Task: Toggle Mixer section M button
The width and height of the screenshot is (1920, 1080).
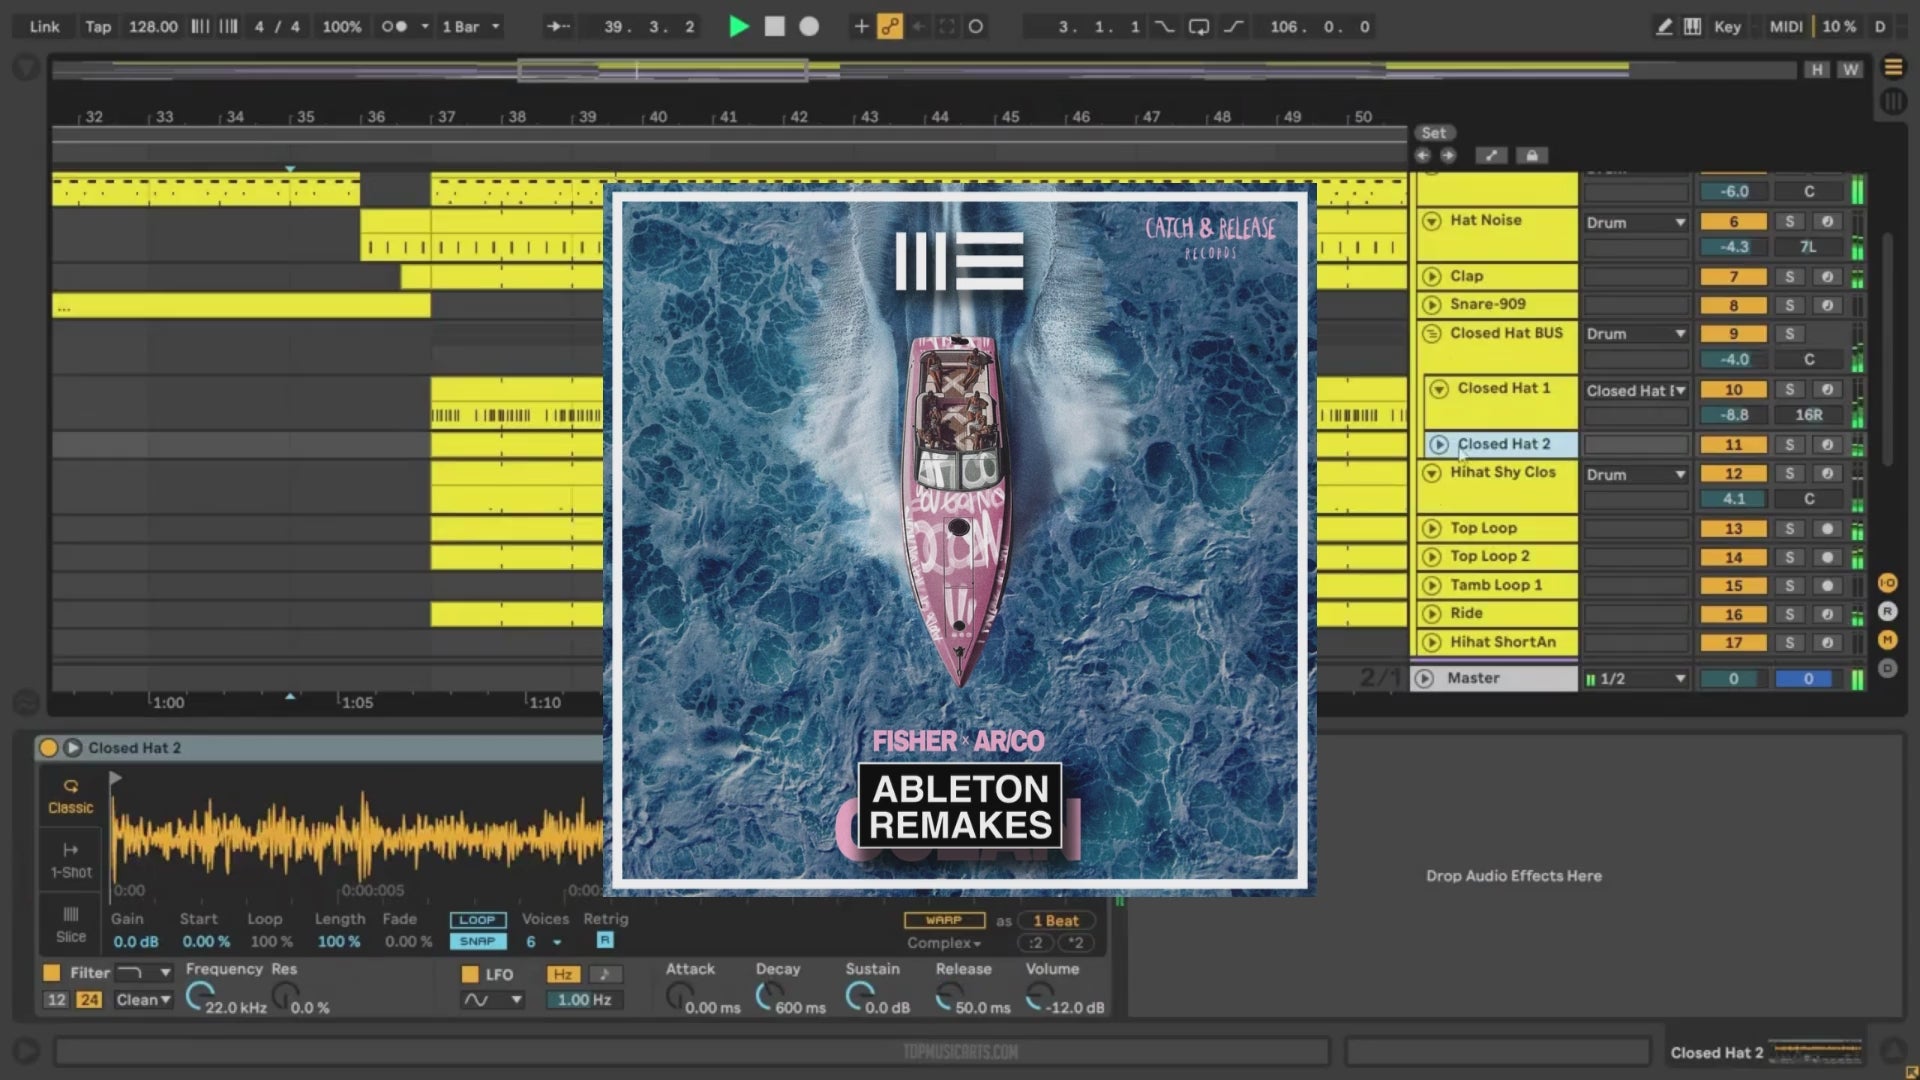Action: (1887, 639)
